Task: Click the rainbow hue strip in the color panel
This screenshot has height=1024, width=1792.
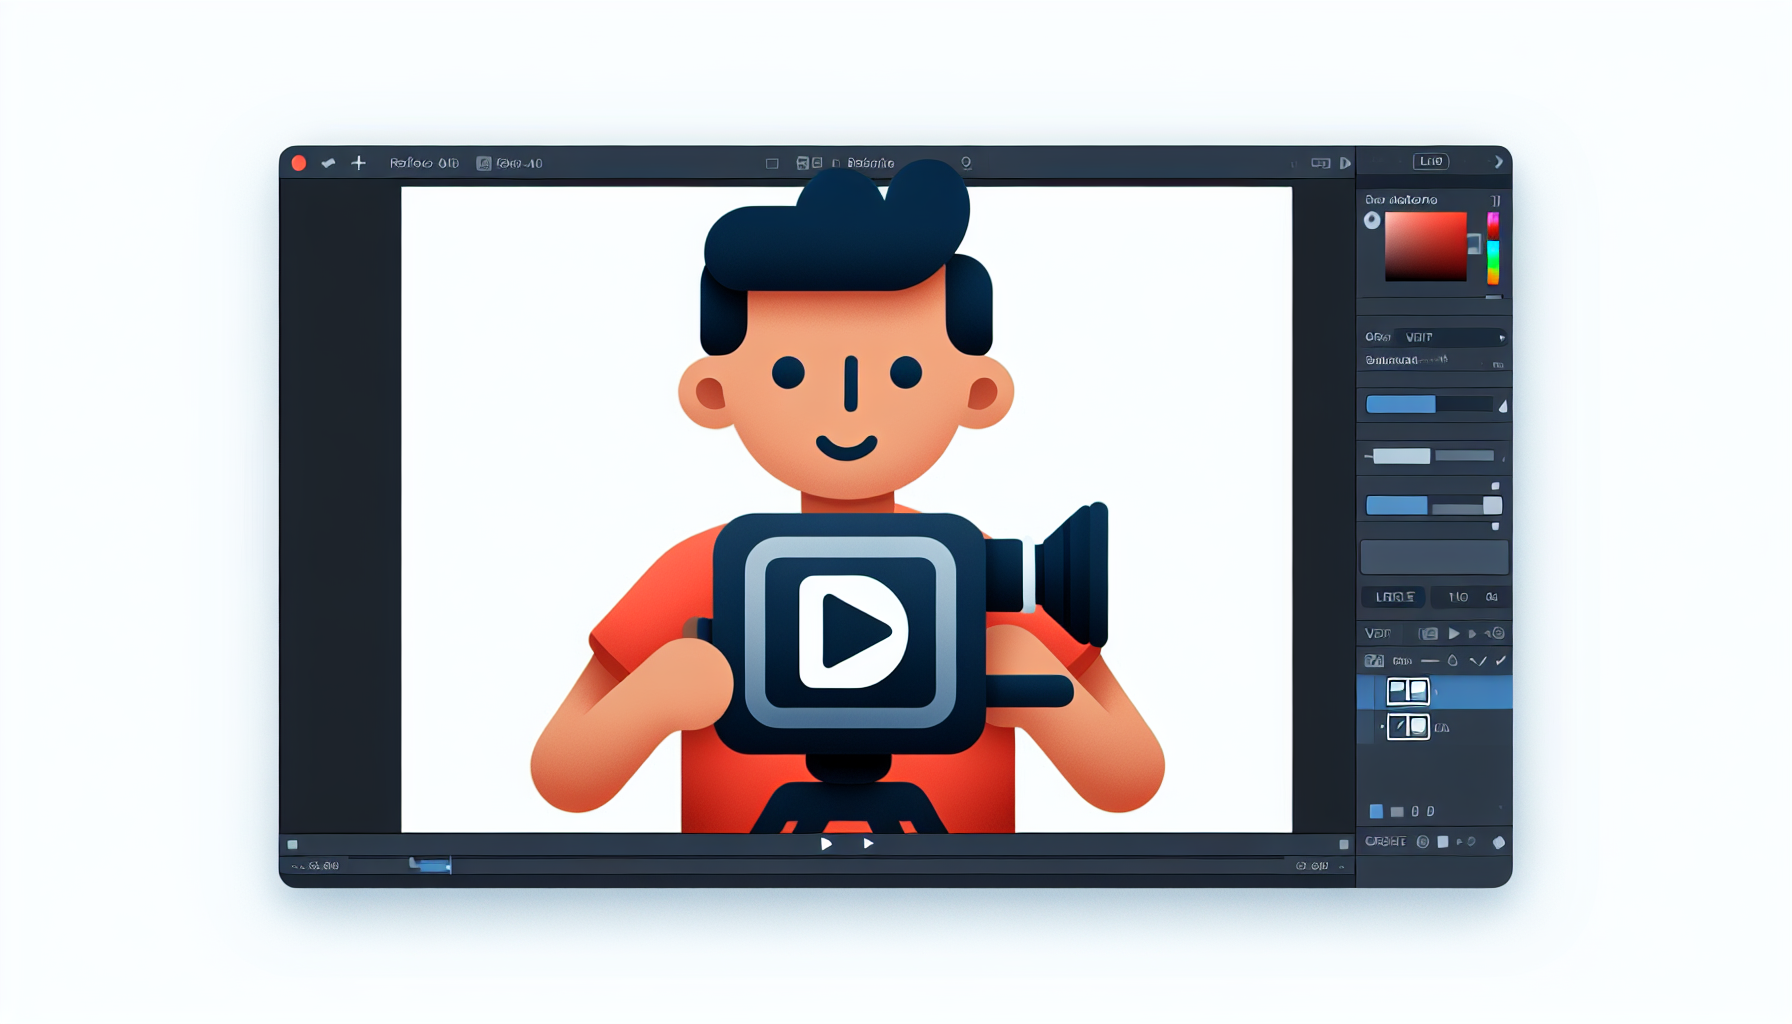Action: coord(1492,248)
